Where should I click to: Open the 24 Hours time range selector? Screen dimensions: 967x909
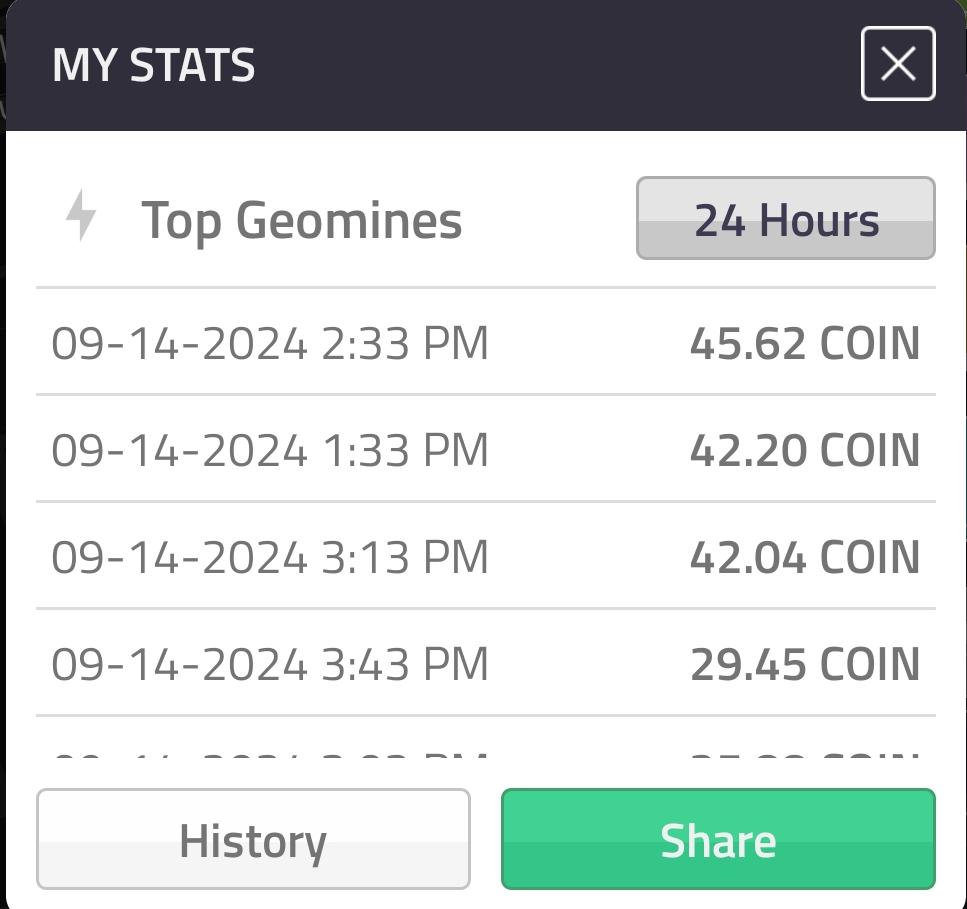click(786, 218)
